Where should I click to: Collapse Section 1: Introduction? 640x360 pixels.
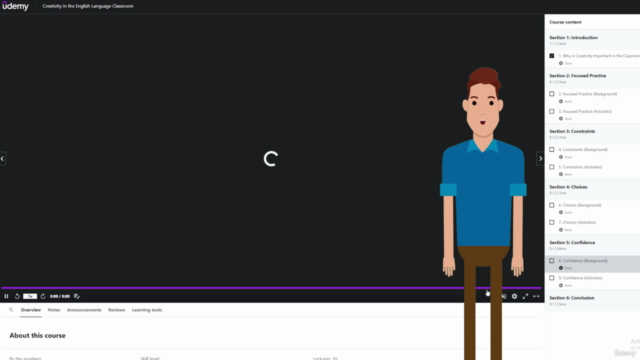(592, 40)
